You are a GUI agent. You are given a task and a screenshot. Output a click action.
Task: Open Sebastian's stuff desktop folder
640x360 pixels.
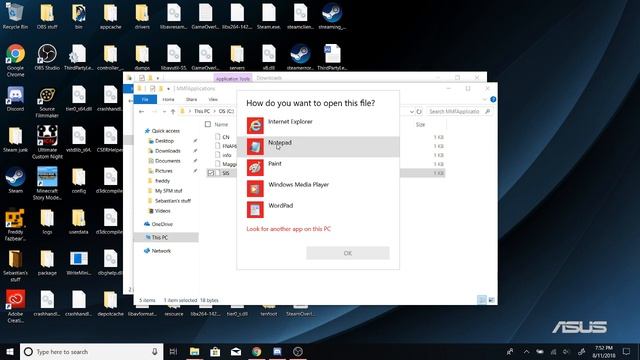click(x=16, y=265)
